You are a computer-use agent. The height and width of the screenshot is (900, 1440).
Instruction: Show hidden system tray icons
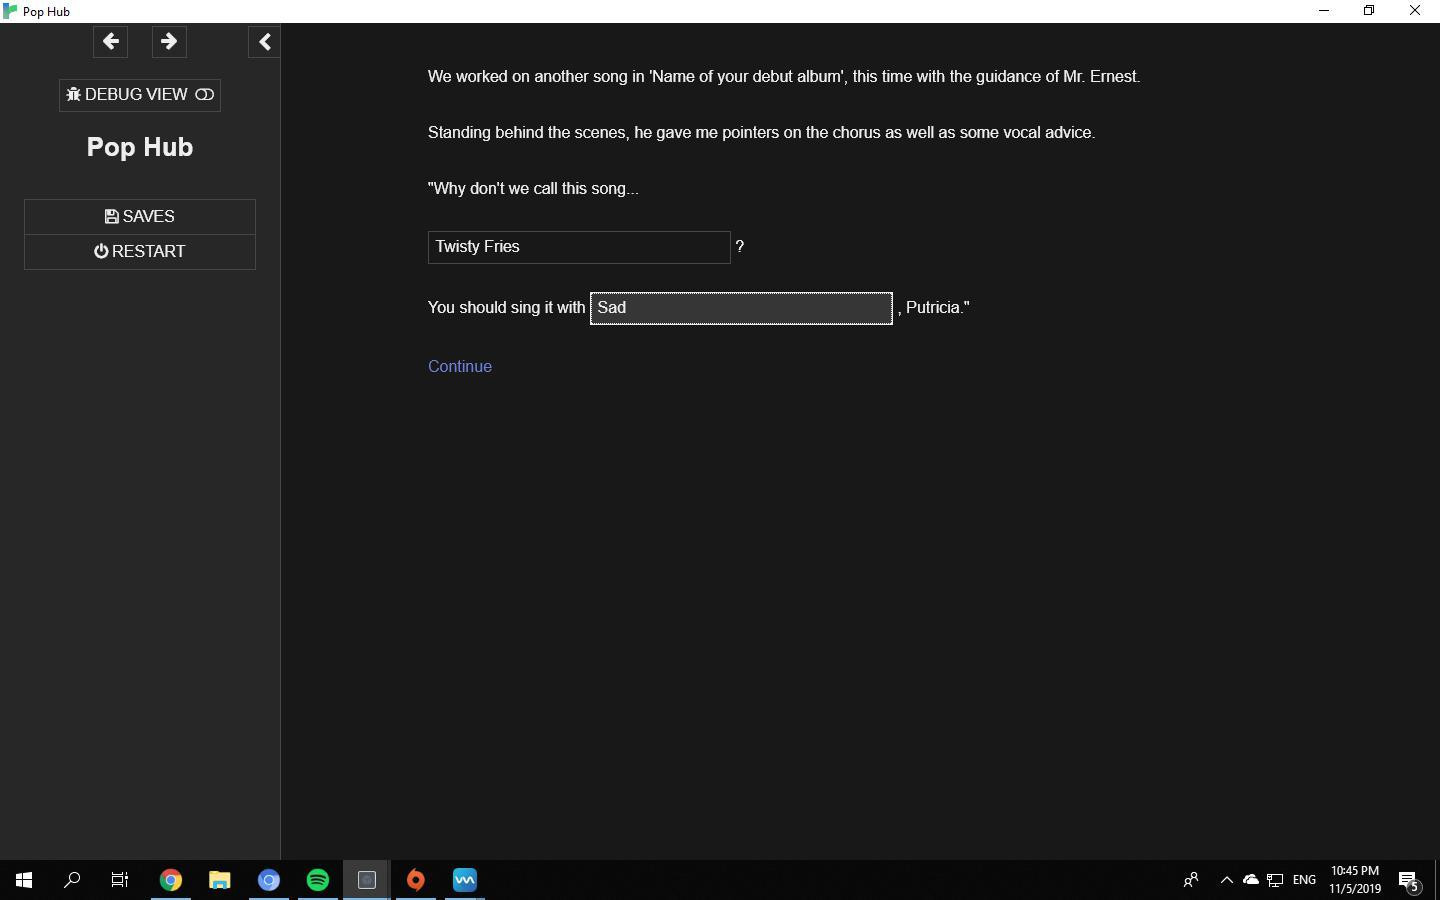coord(1226,880)
